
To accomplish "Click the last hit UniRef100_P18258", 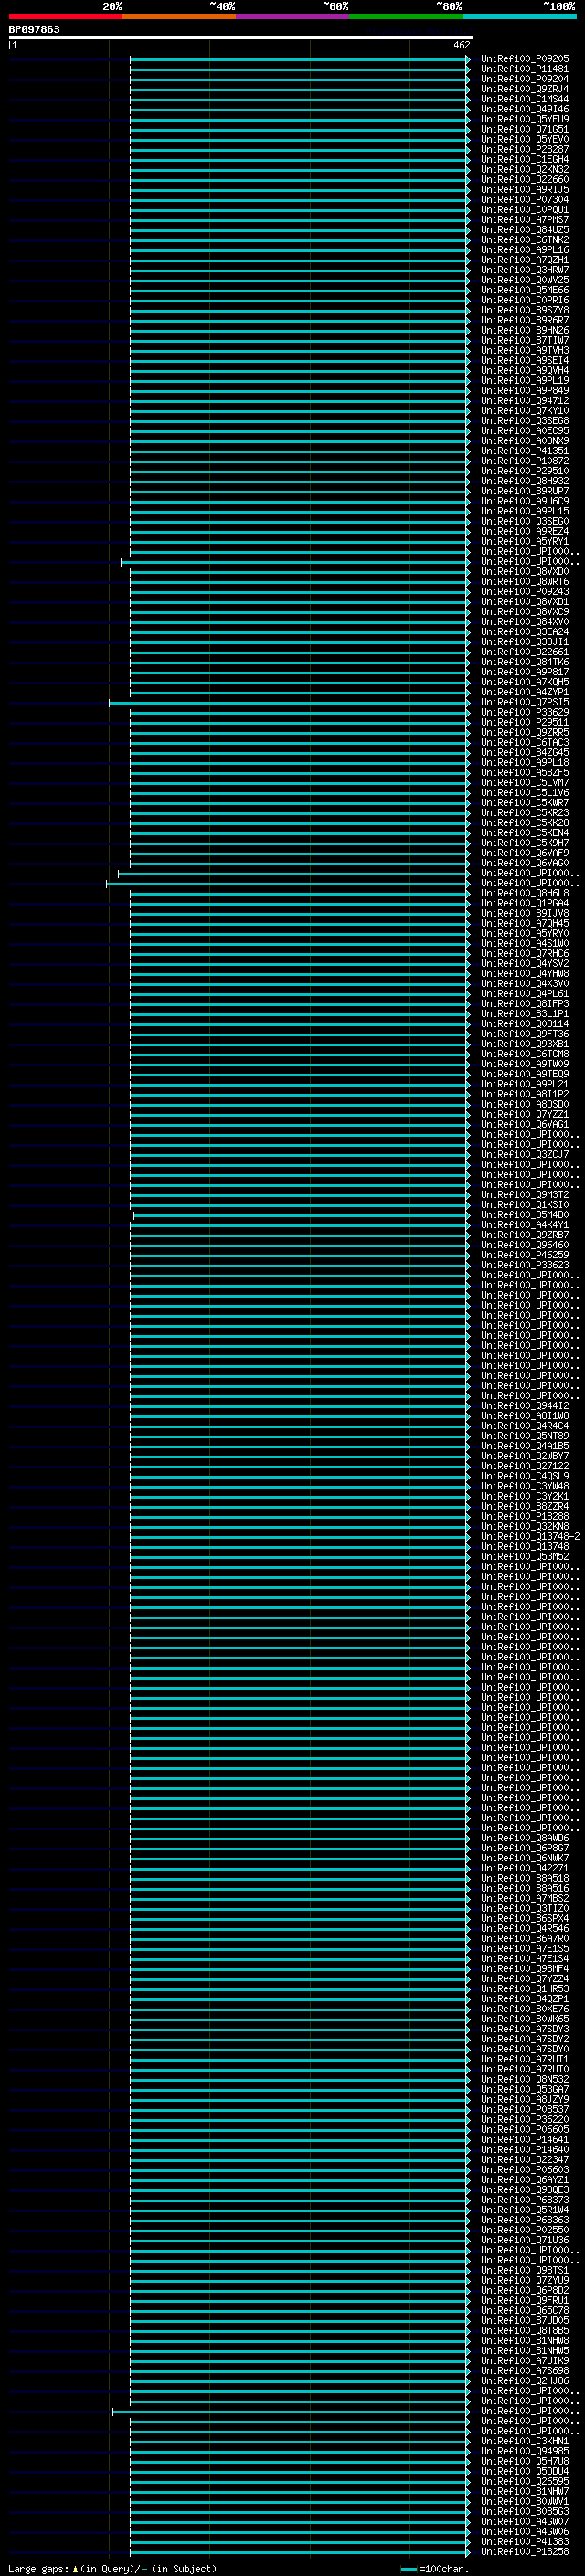I will [525, 2552].
